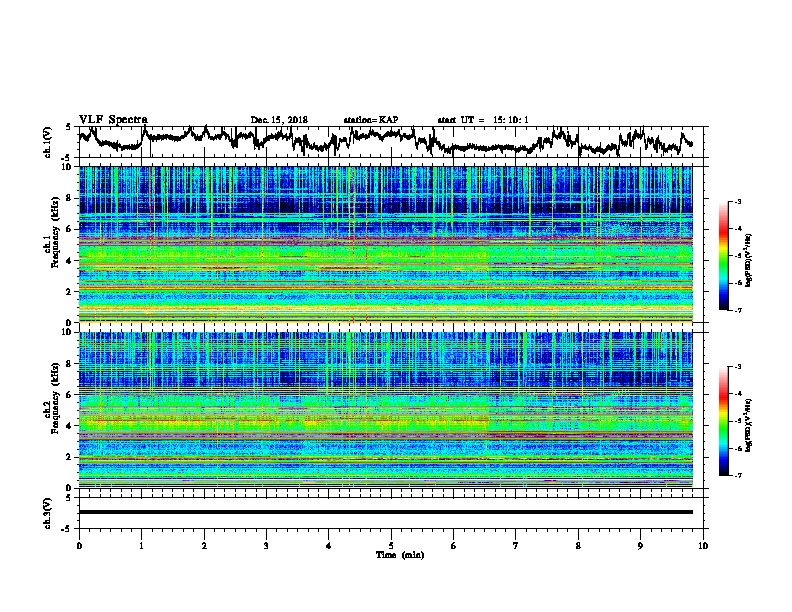Click the "Time (min)" x-axis label
The width and height of the screenshot is (792, 612).
click(x=400, y=555)
